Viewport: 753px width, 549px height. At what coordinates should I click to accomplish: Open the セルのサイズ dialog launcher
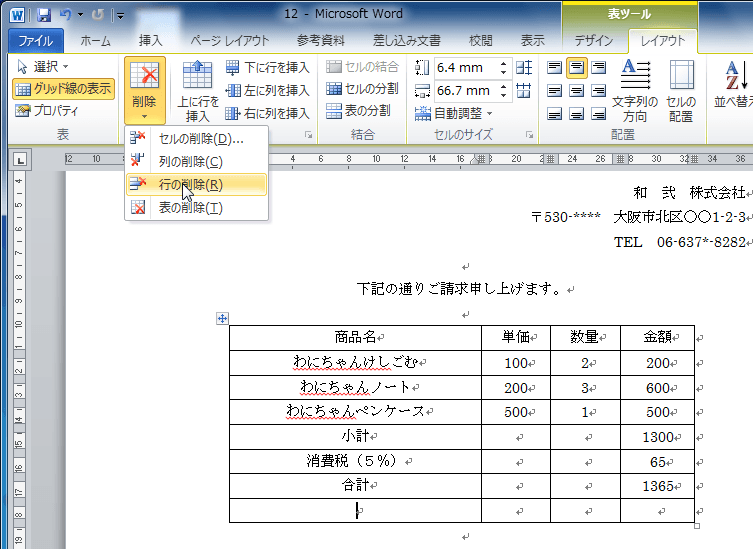pyautogui.click(x=529, y=135)
